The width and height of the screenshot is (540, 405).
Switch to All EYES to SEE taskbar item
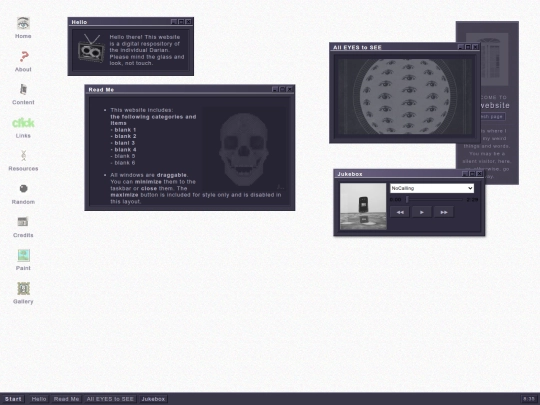(x=110, y=399)
